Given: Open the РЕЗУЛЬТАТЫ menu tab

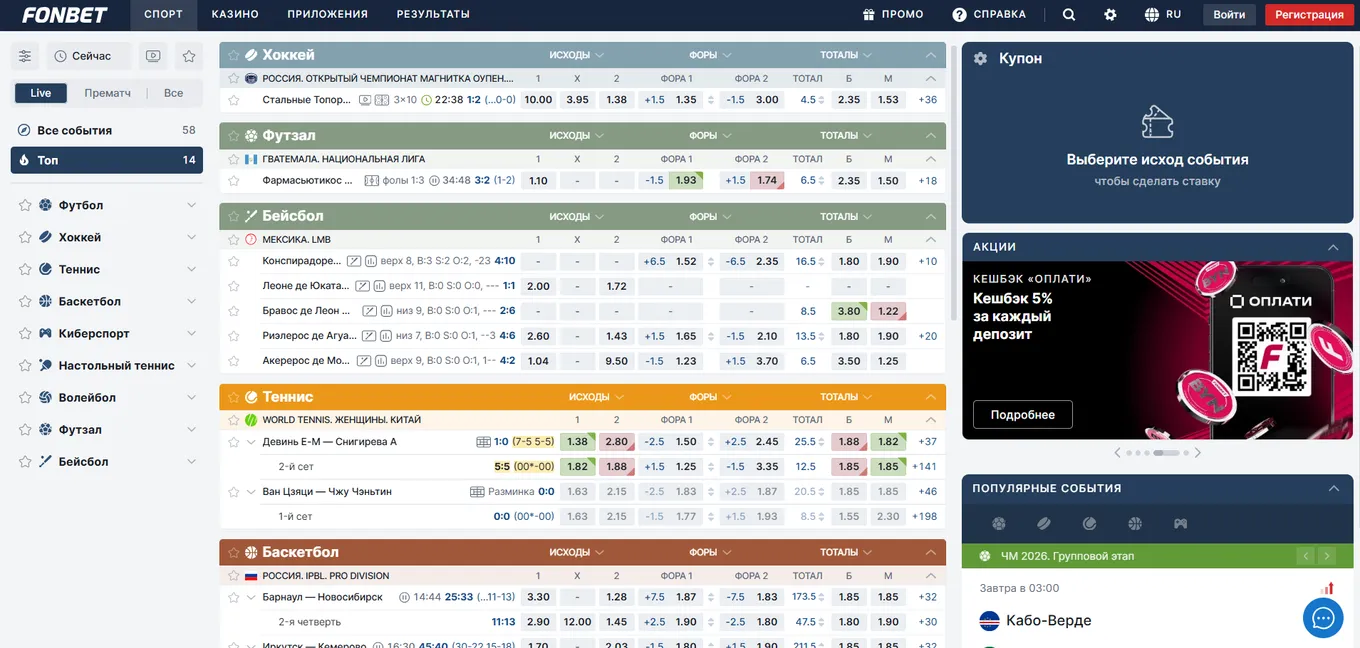Looking at the screenshot, I should point(433,15).
